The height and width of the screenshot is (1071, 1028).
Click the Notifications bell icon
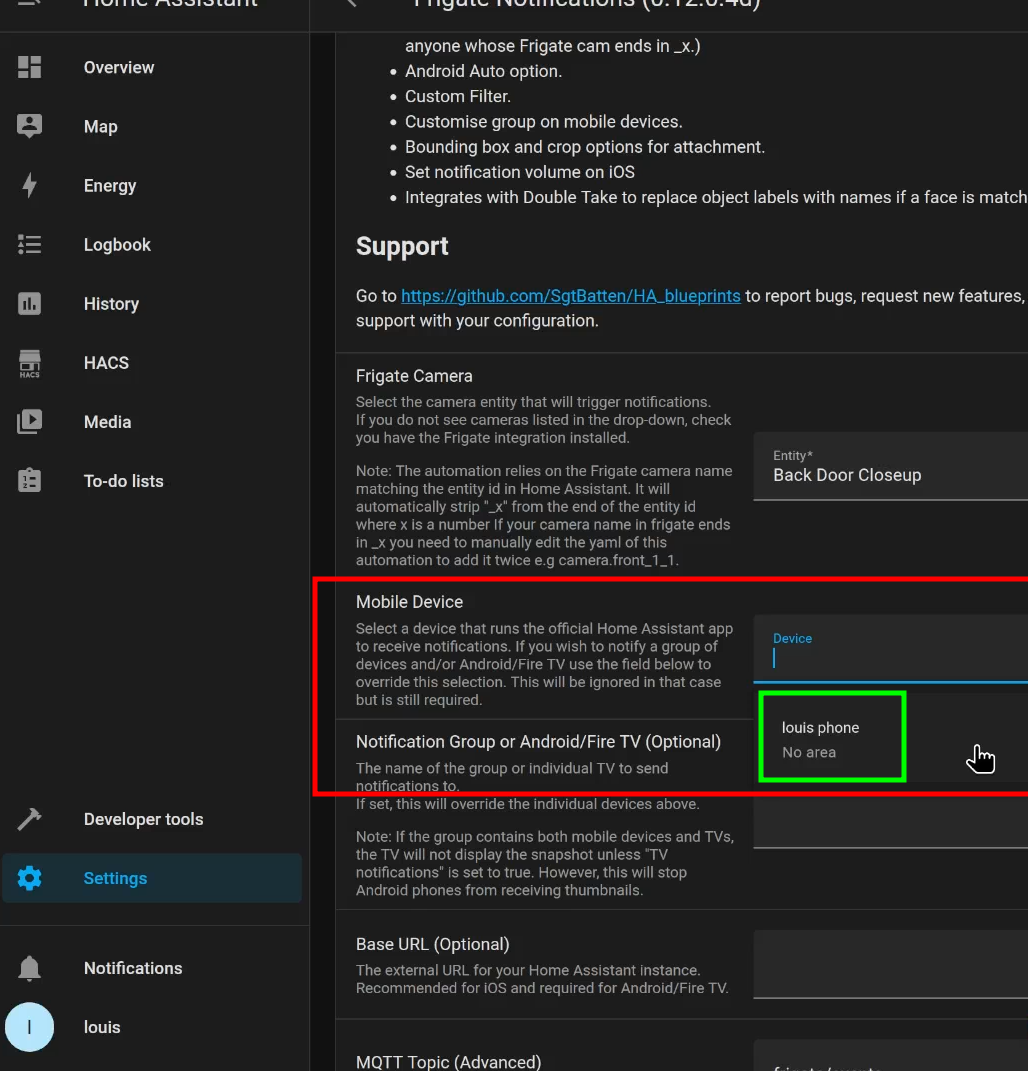coord(29,968)
